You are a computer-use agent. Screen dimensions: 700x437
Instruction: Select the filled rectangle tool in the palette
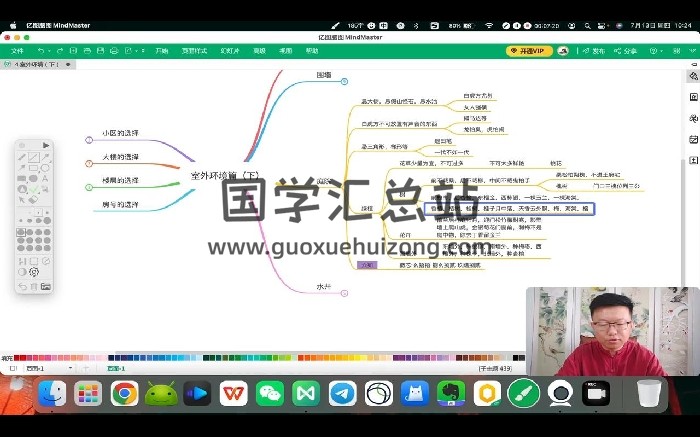click(21, 179)
